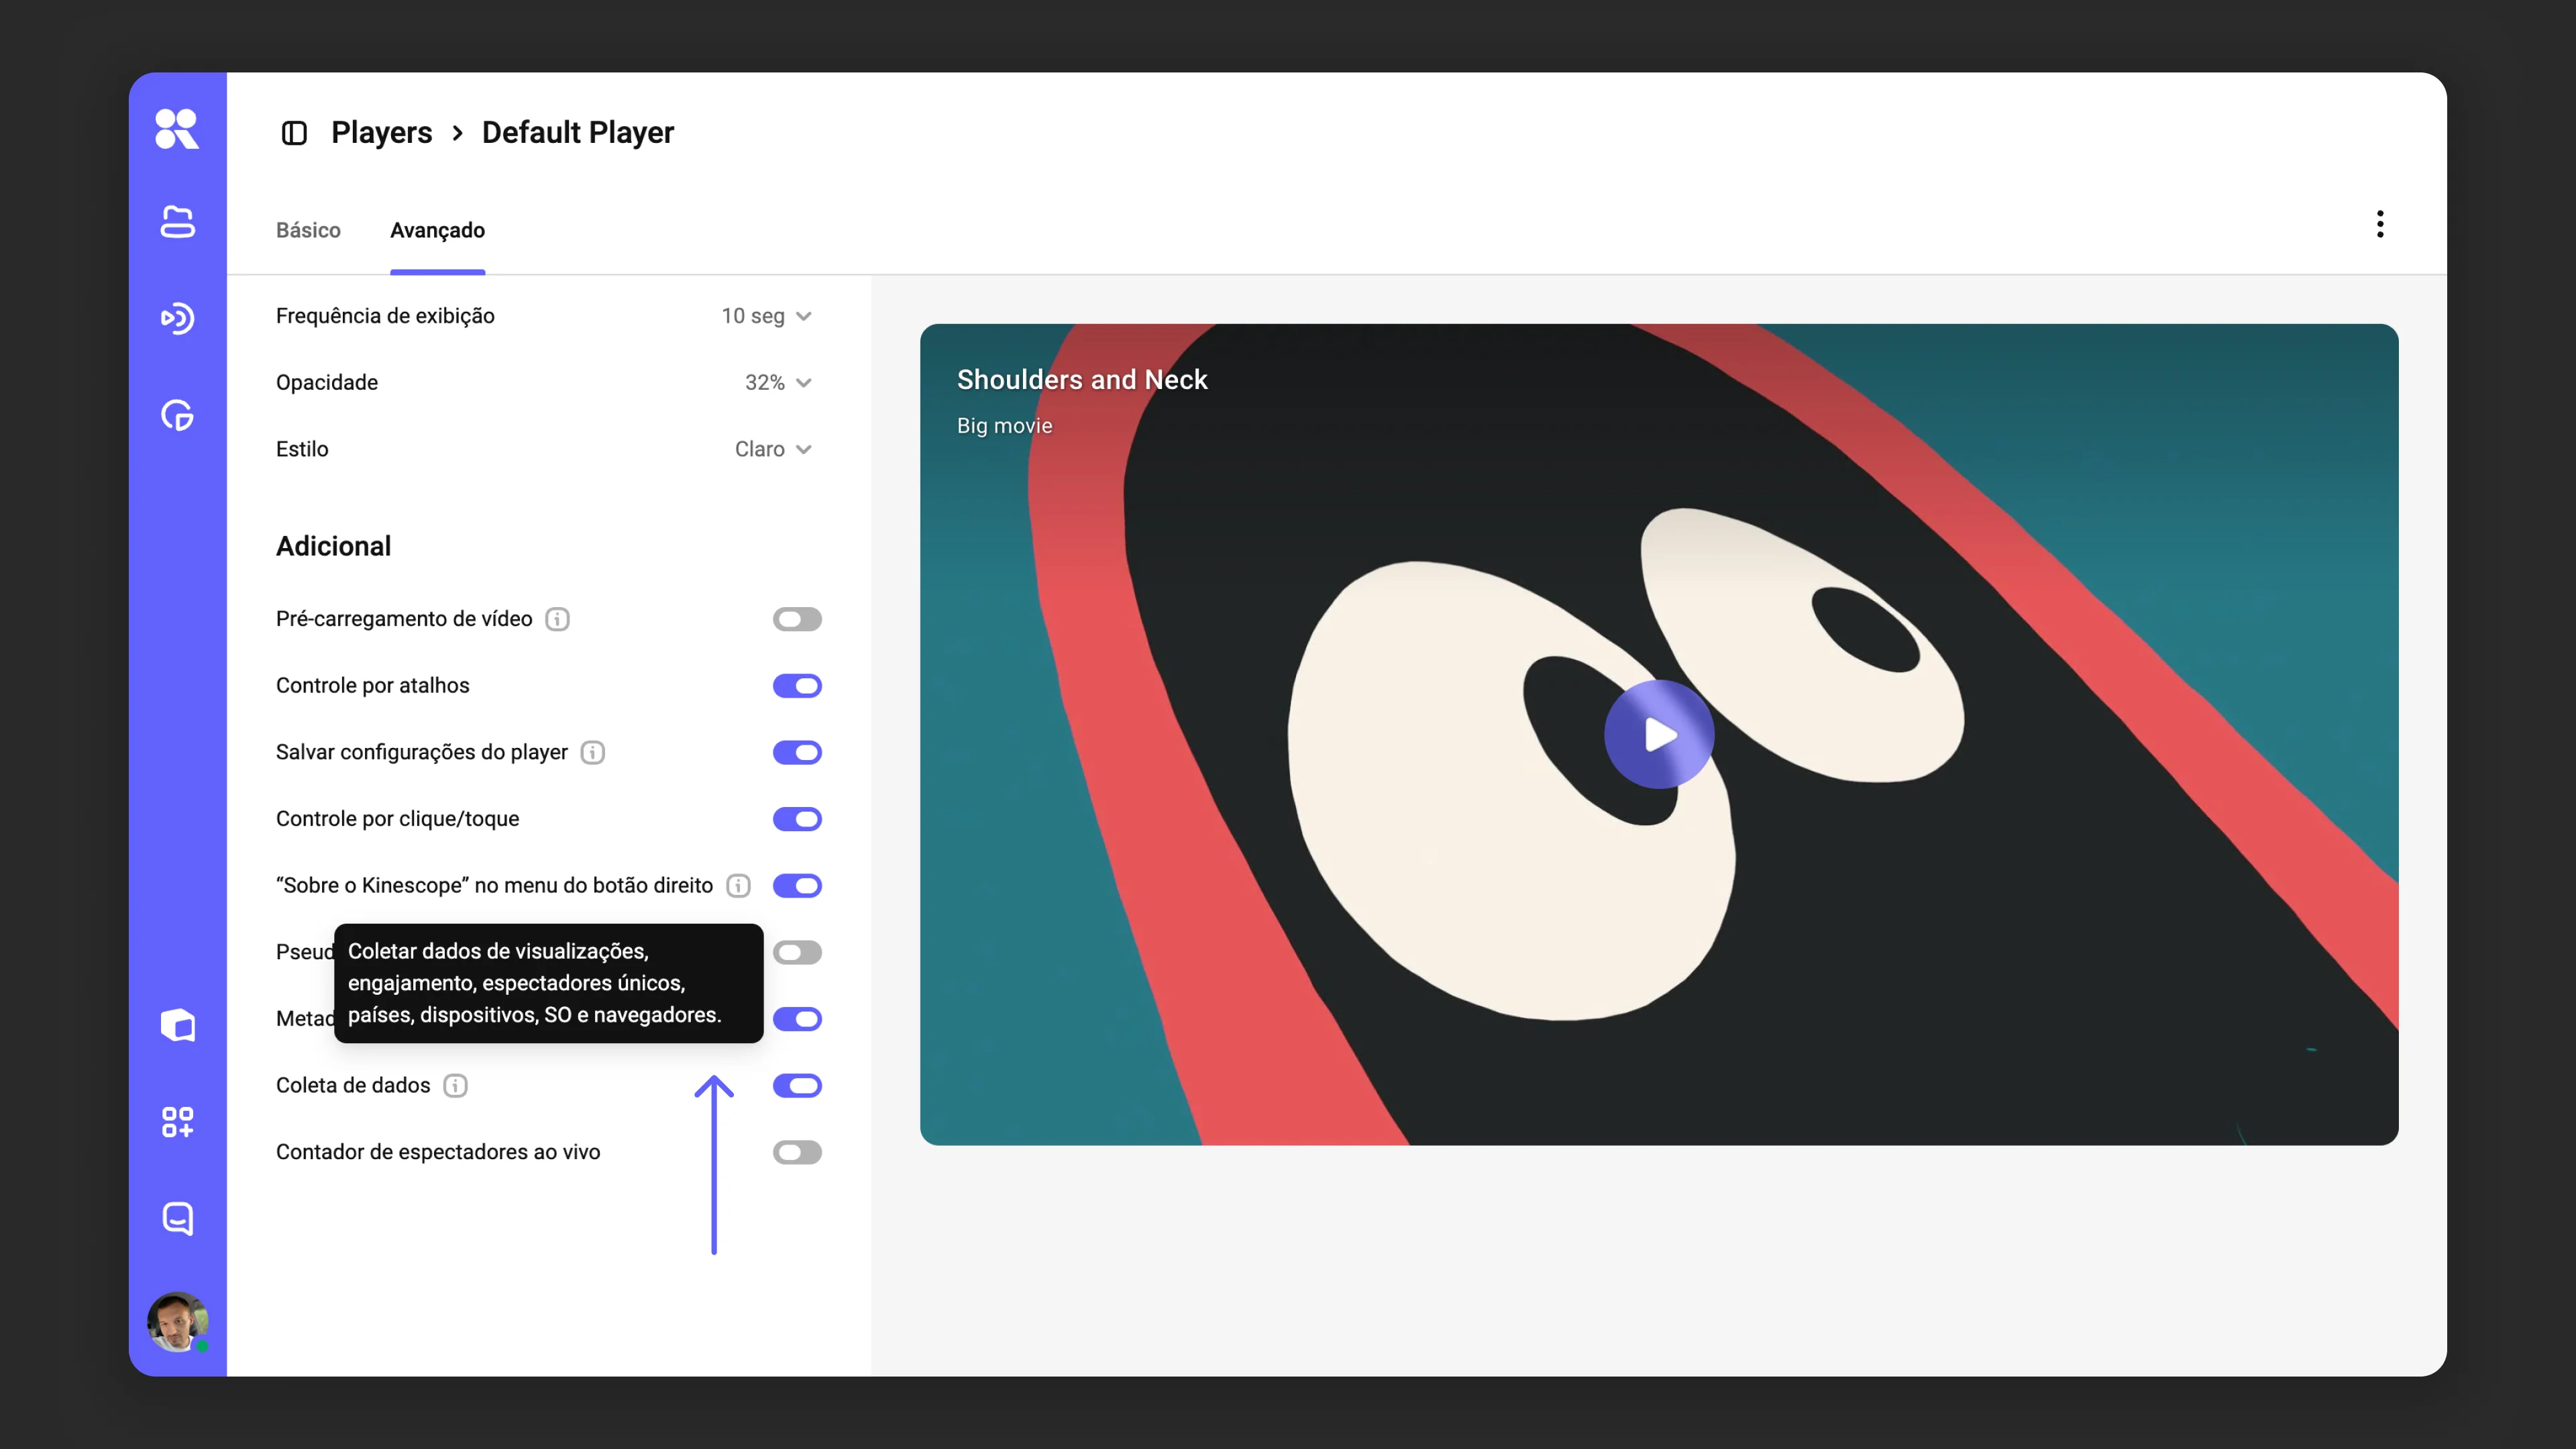Toggle Controle por clique/toque switch
This screenshot has width=2576, height=1449.
coord(797,819)
